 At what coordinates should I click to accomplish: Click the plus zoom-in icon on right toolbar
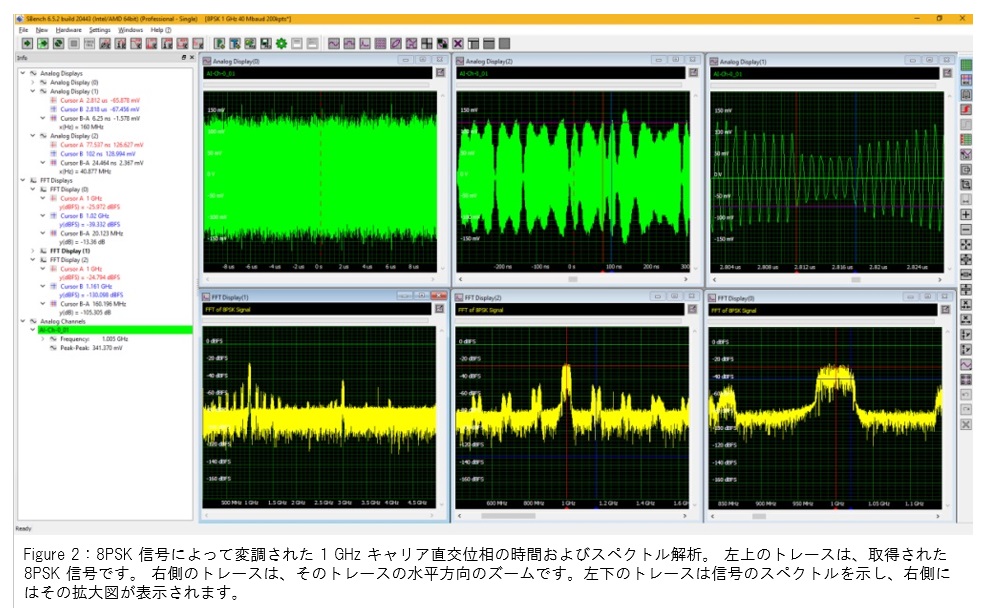(966, 214)
